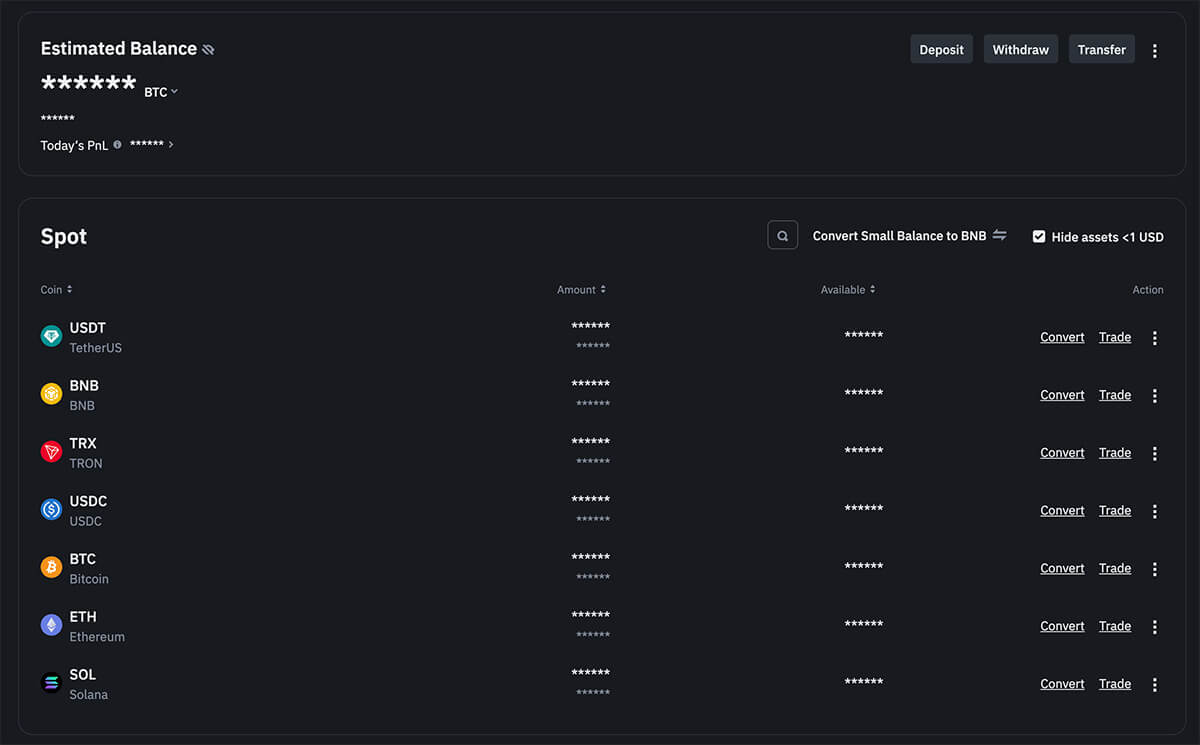
Task: Toggle balance visibility next to Estimated Balance
Action: click(x=208, y=47)
